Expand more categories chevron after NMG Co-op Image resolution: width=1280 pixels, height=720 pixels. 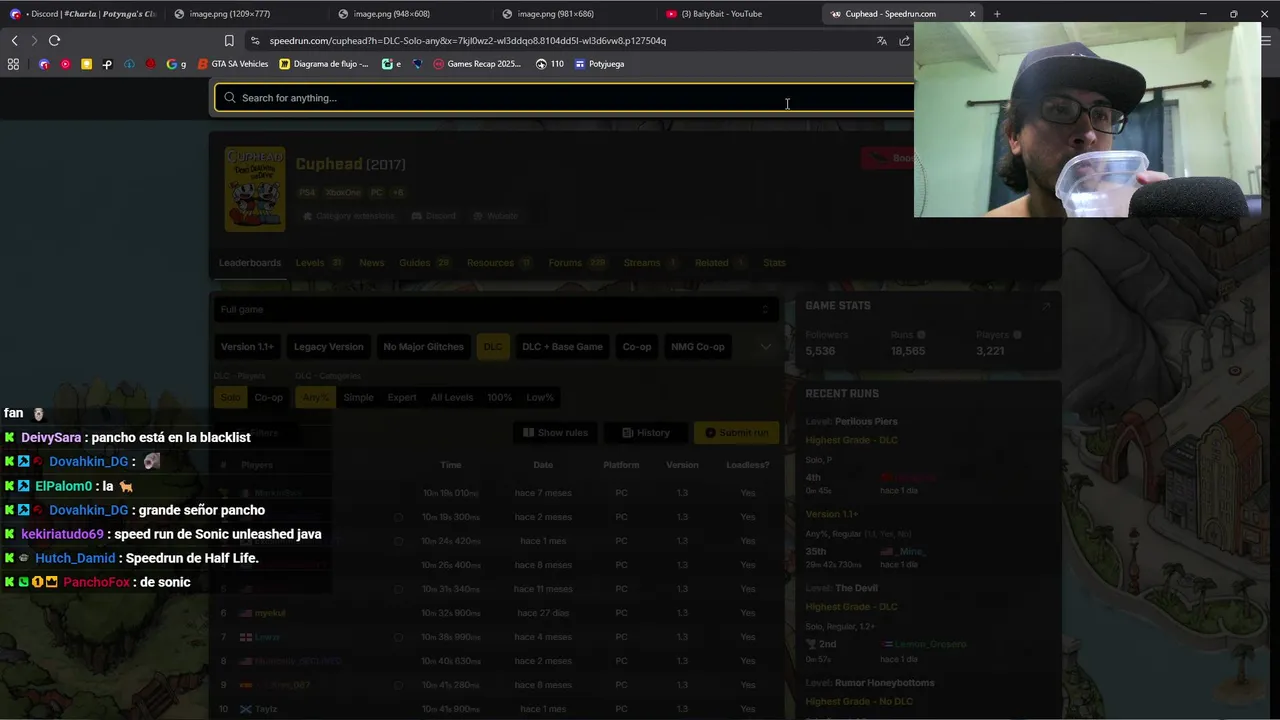click(765, 347)
